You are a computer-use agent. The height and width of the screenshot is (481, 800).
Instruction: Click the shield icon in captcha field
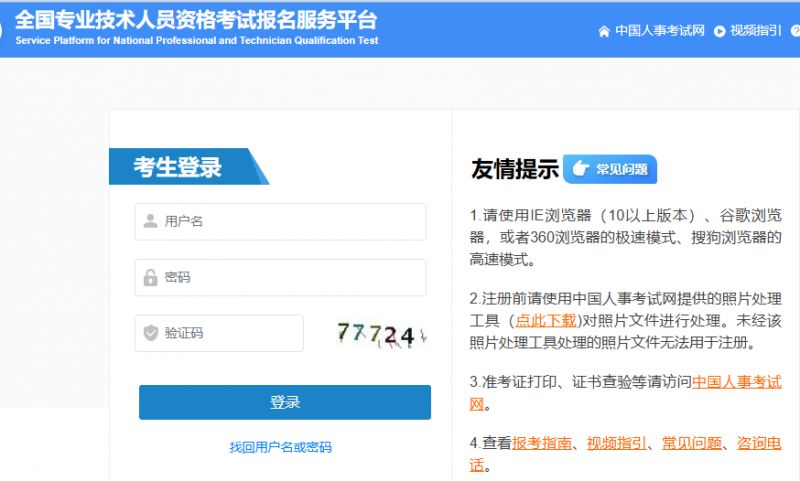pyautogui.click(x=151, y=333)
